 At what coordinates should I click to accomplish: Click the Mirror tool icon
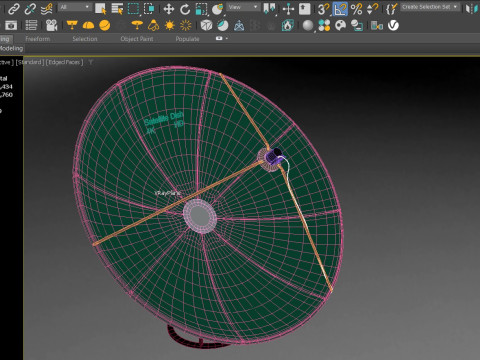click(x=471, y=9)
